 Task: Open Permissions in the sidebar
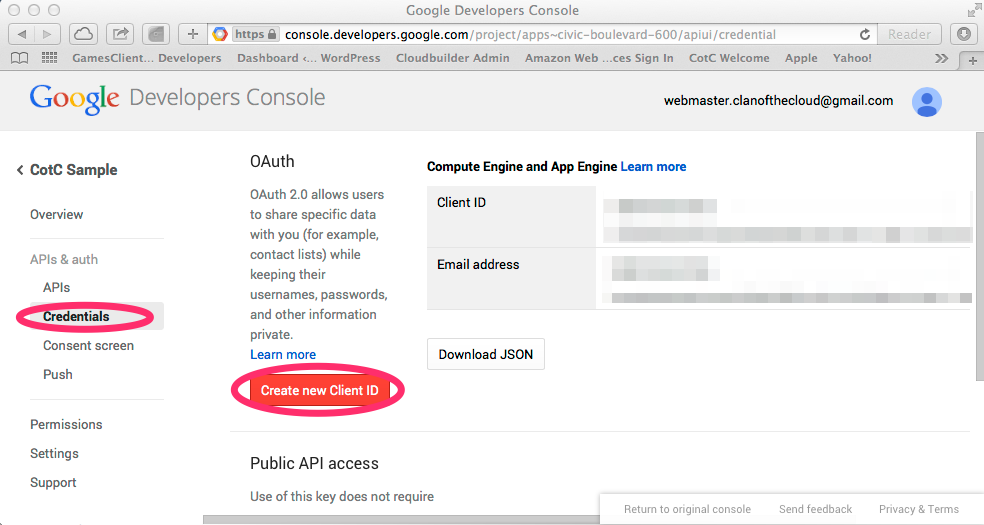(66, 425)
